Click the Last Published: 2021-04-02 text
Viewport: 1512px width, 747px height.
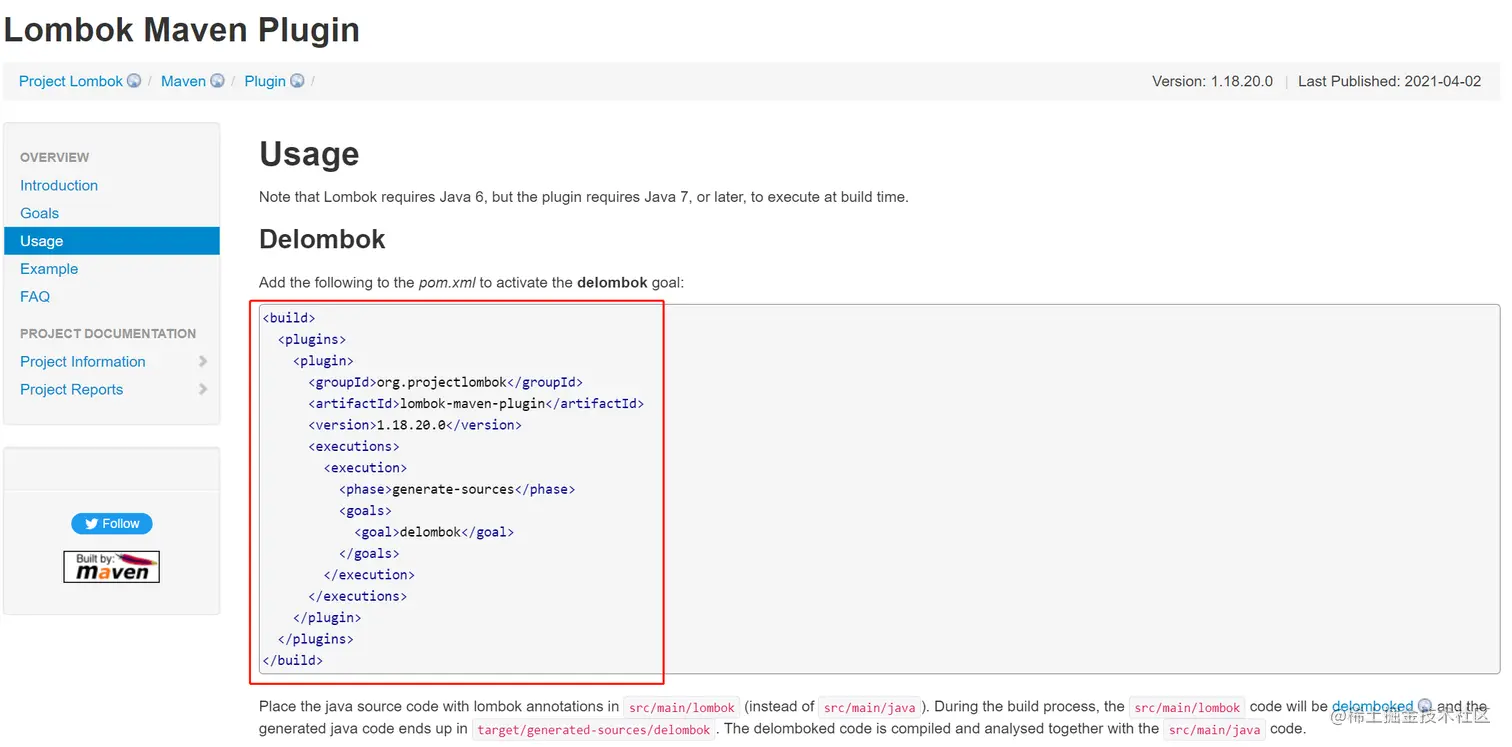tap(1389, 81)
